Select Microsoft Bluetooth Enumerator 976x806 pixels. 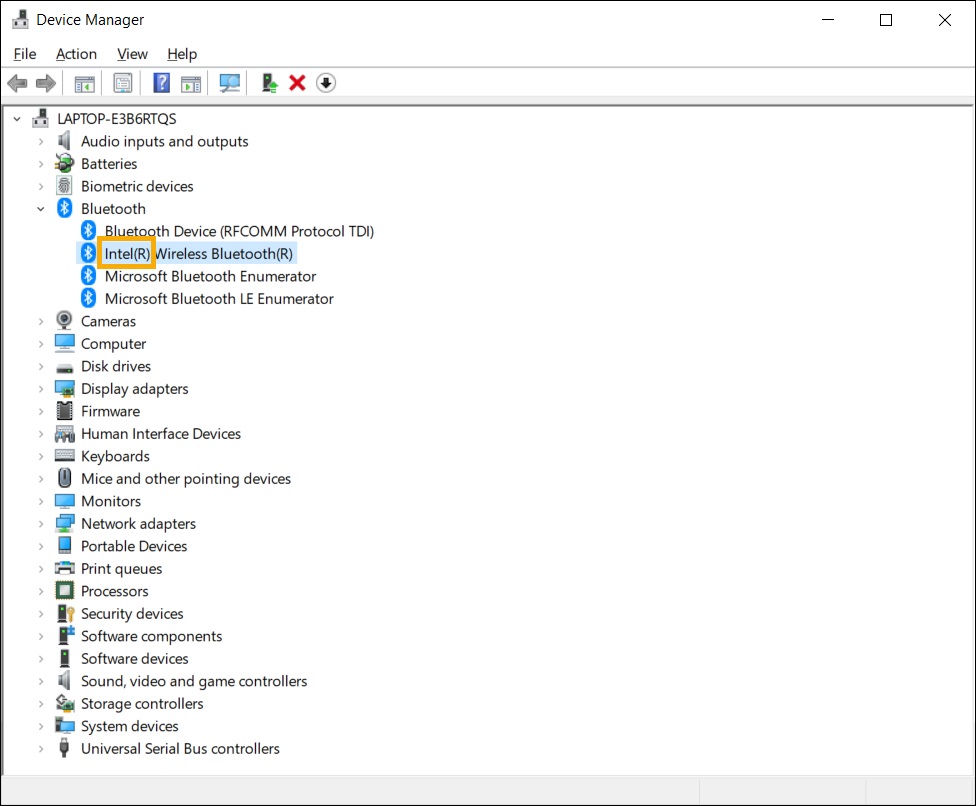pos(210,276)
